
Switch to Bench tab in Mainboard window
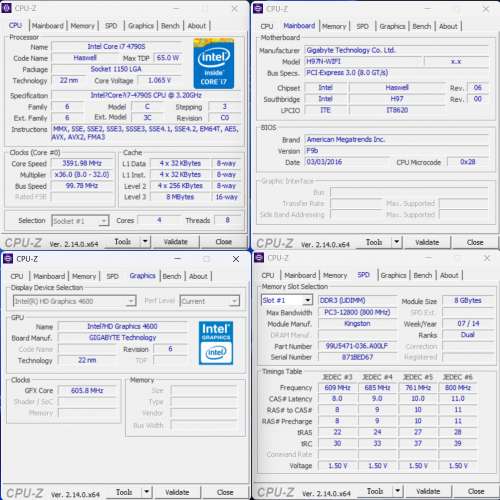tap(422, 26)
